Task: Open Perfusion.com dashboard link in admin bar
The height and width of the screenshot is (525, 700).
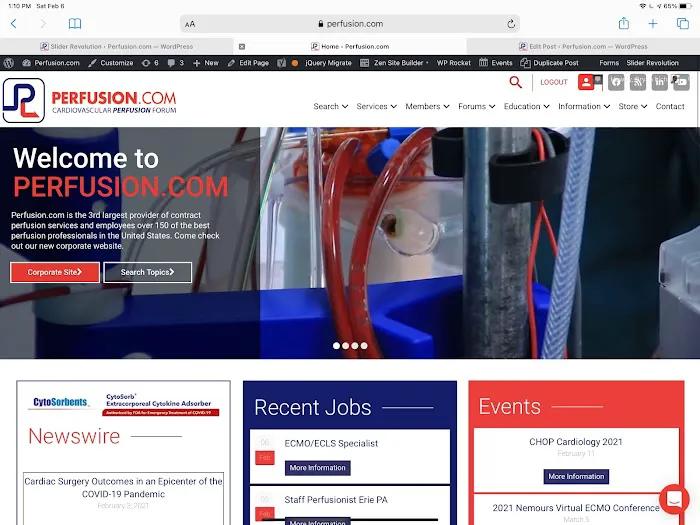Action: pos(51,63)
